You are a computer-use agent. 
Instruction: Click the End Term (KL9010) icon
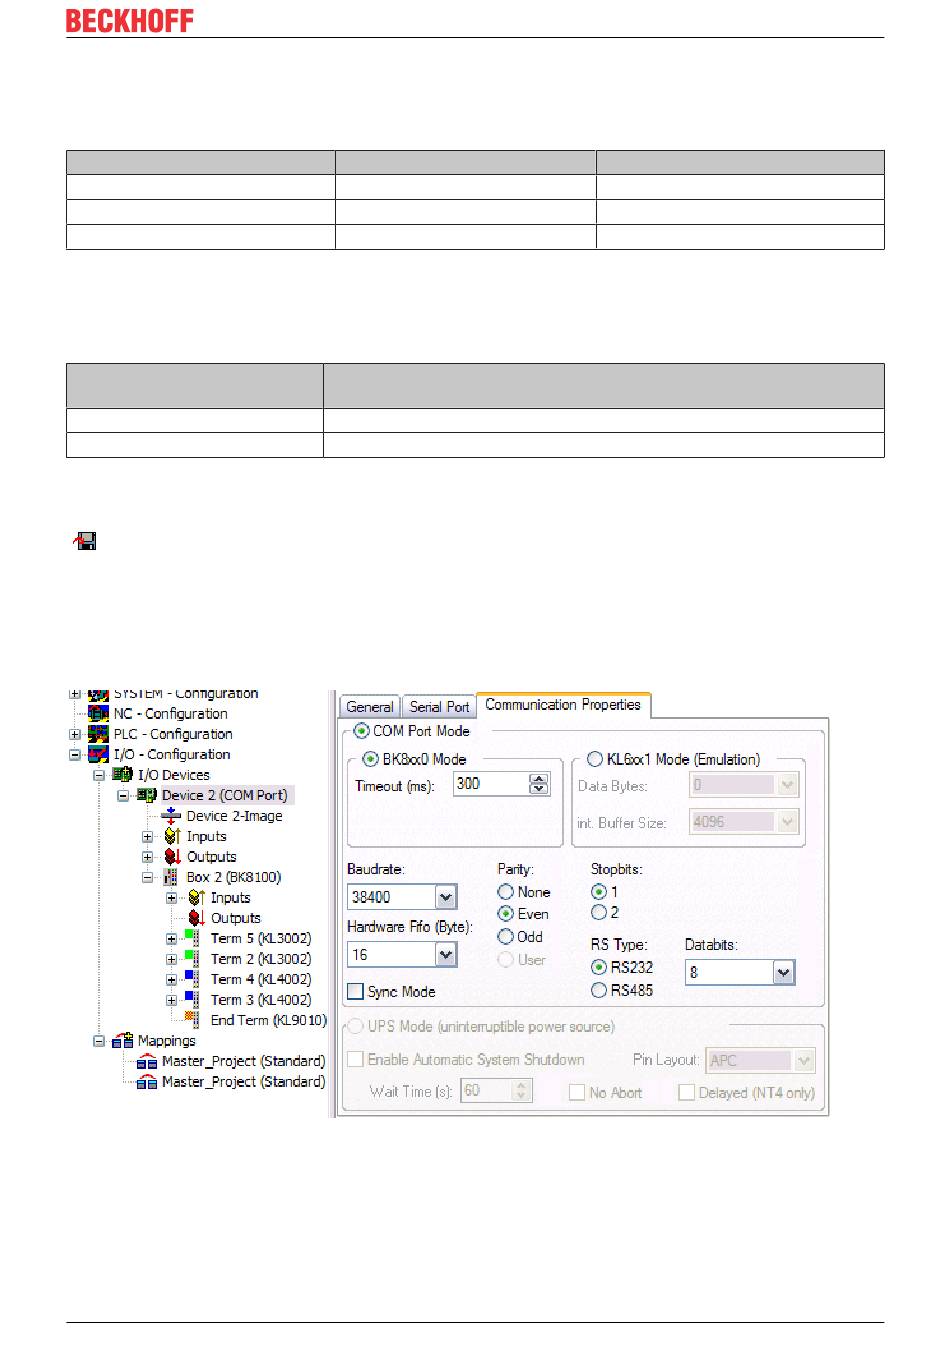pos(190,1020)
